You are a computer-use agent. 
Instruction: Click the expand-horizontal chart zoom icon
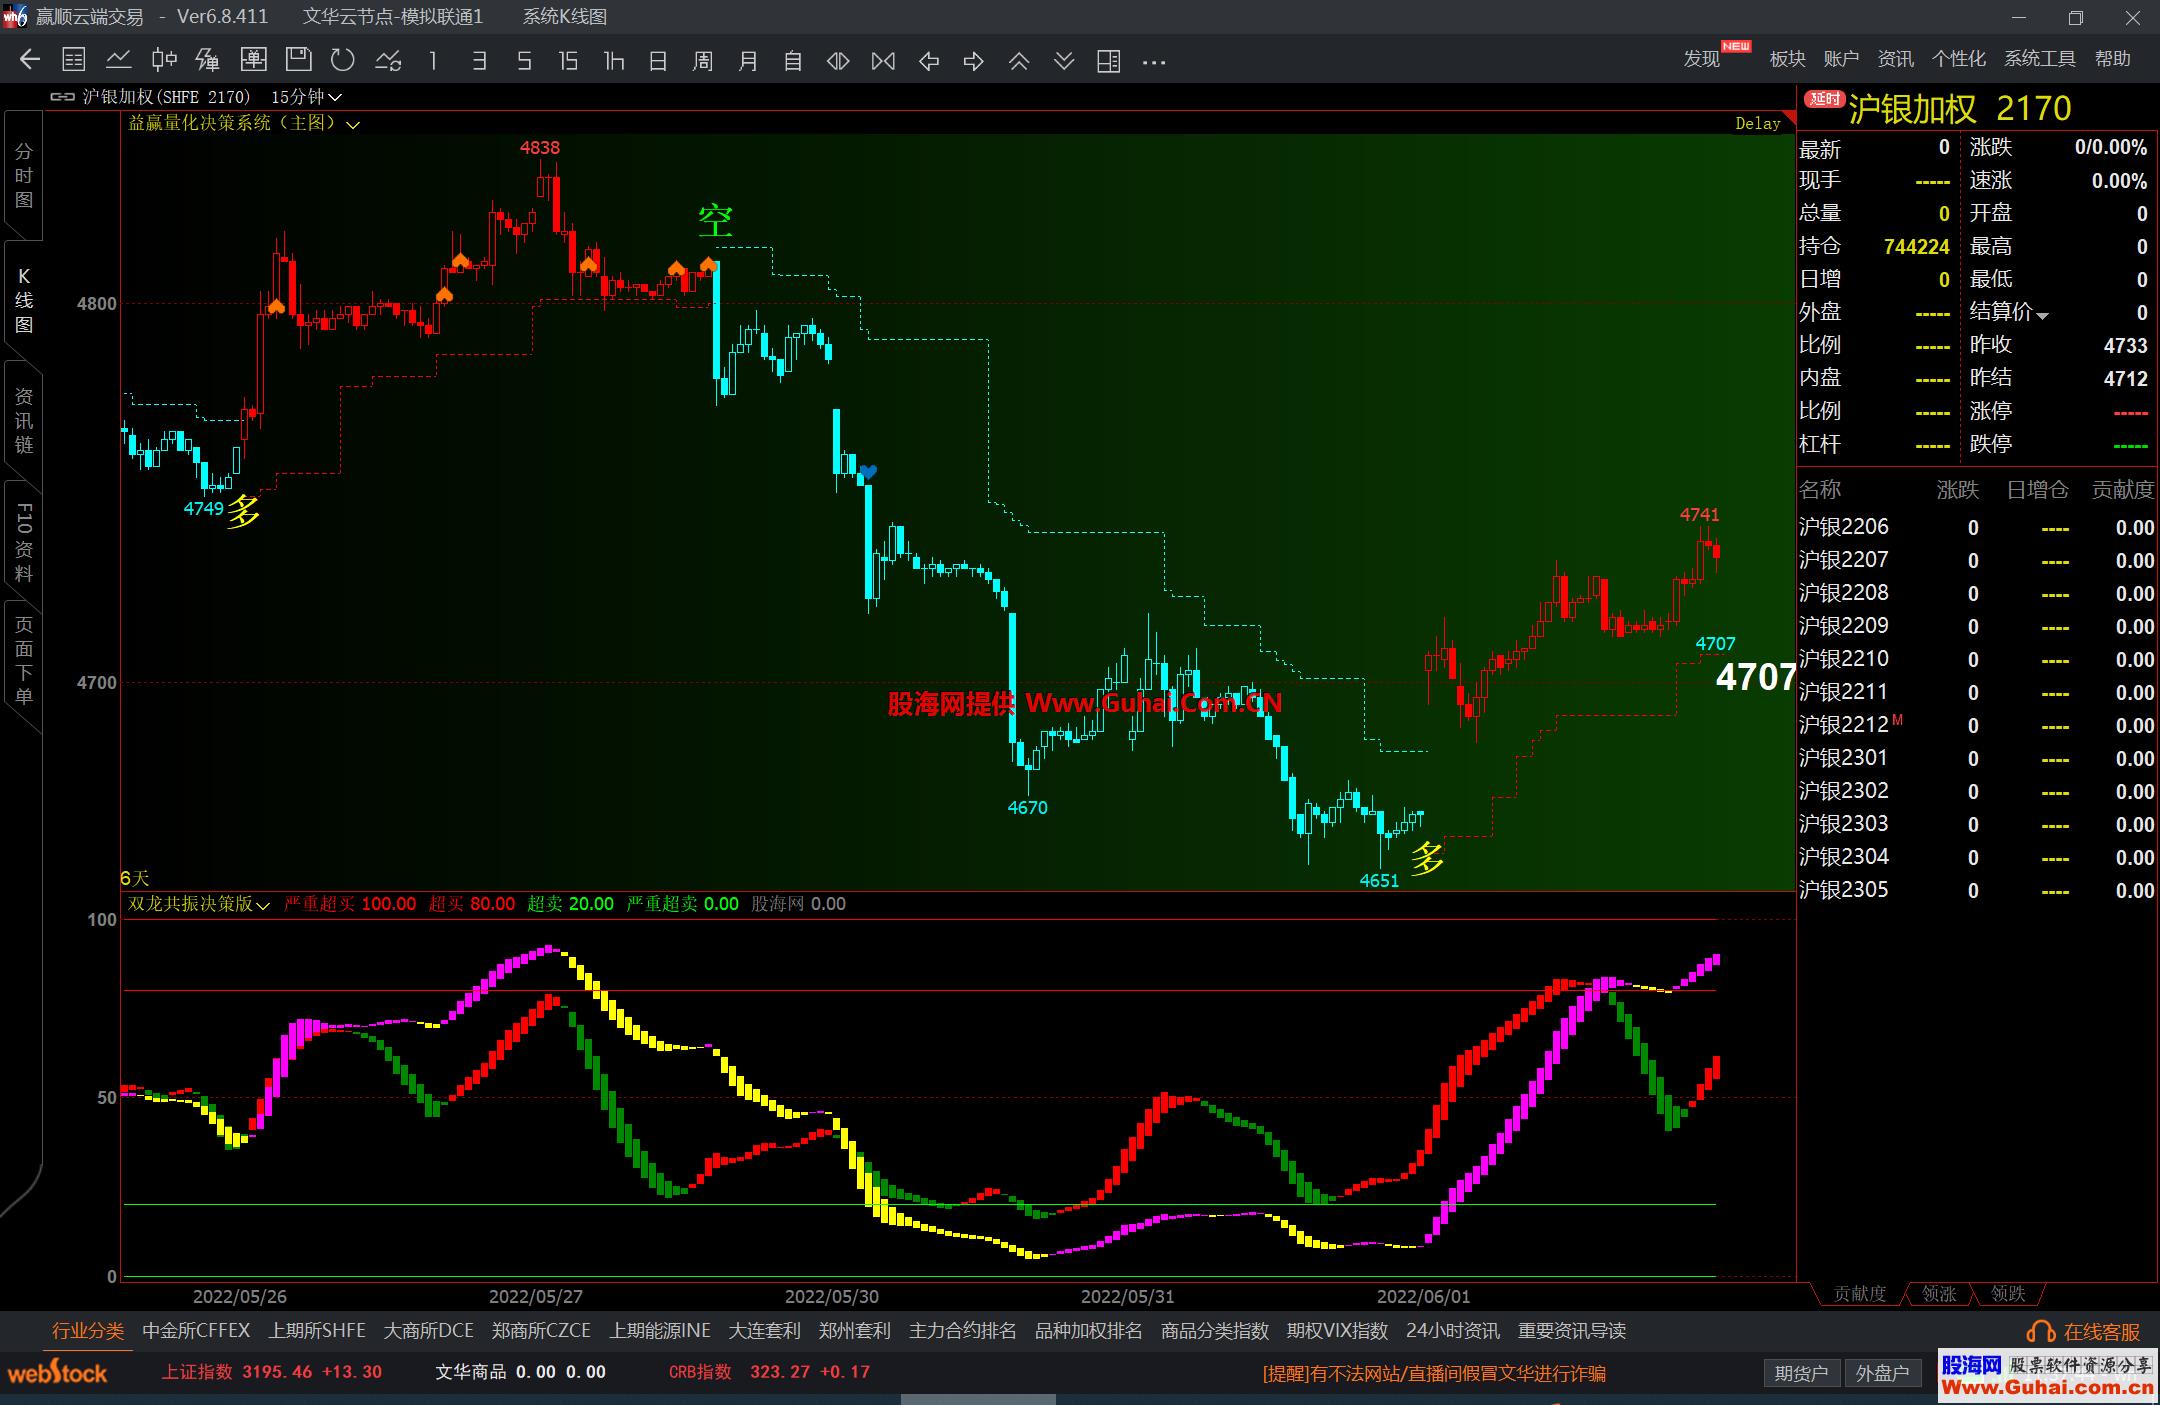click(x=838, y=61)
